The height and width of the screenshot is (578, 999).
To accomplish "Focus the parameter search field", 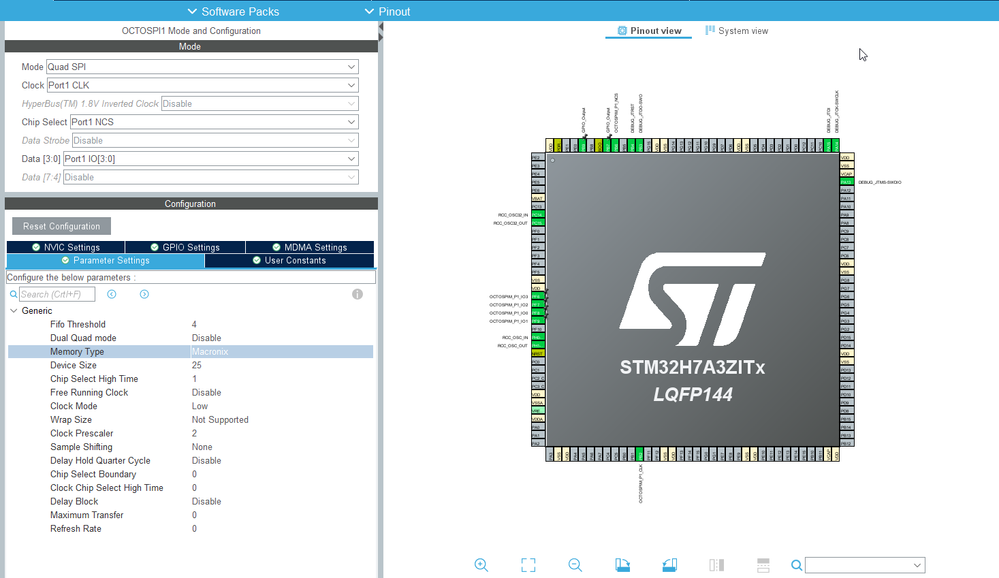I will (x=57, y=294).
